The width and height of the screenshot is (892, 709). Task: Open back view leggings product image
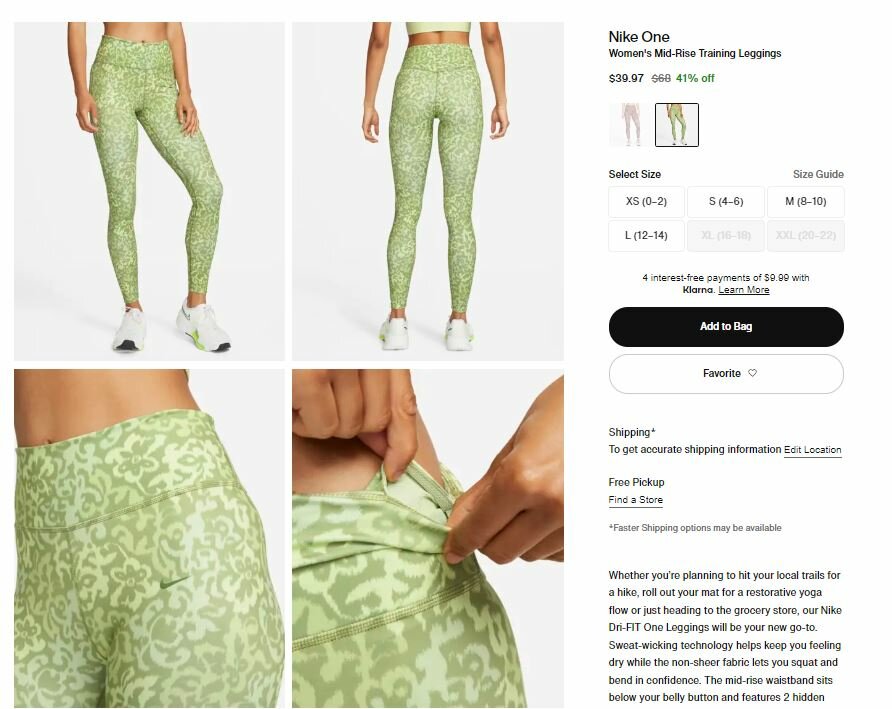point(428,191)
